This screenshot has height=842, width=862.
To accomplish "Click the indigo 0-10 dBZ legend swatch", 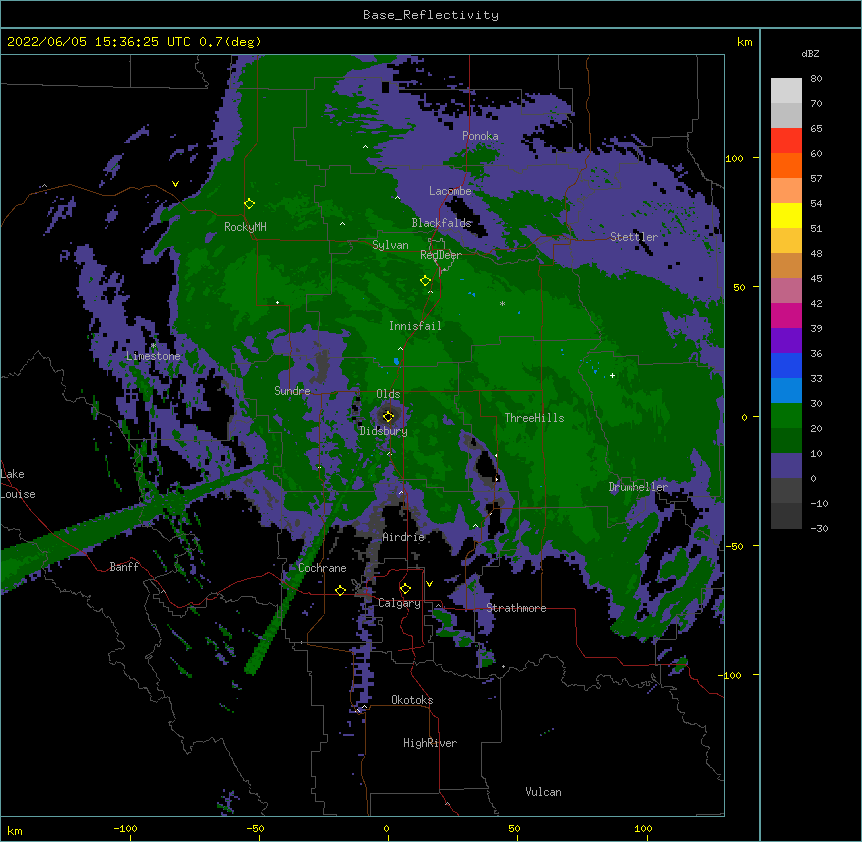I will (x=786, y=466).
